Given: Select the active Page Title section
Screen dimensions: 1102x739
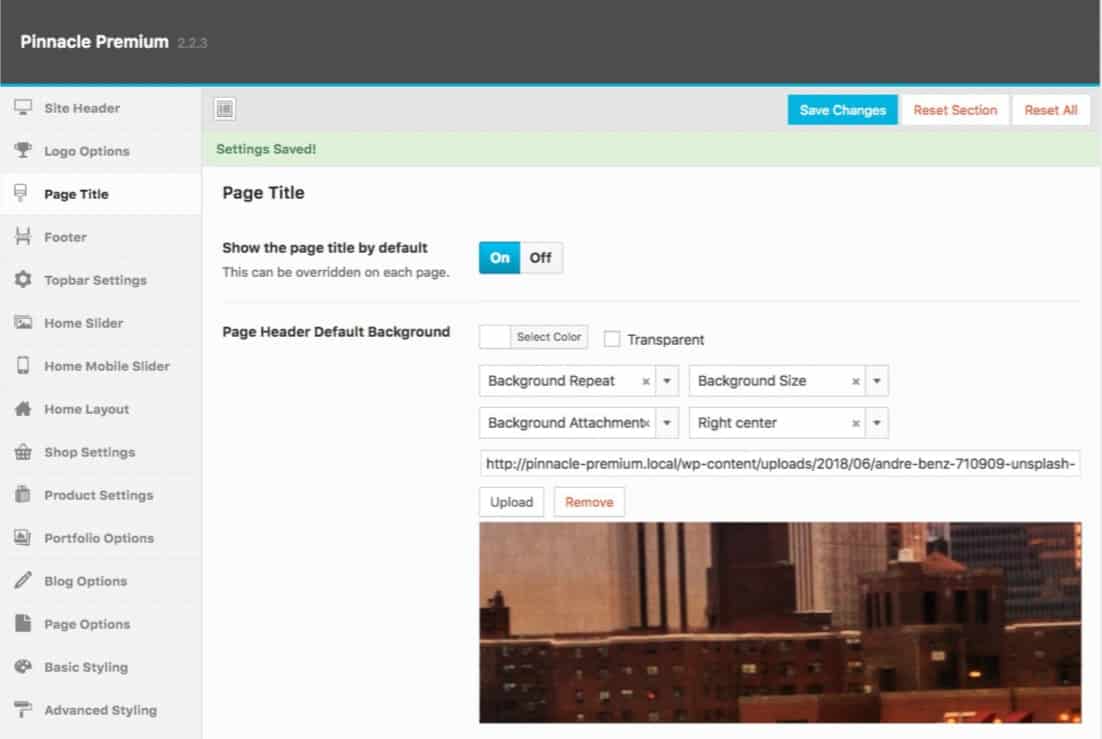Looking at the screenshot, I should 101,193.
